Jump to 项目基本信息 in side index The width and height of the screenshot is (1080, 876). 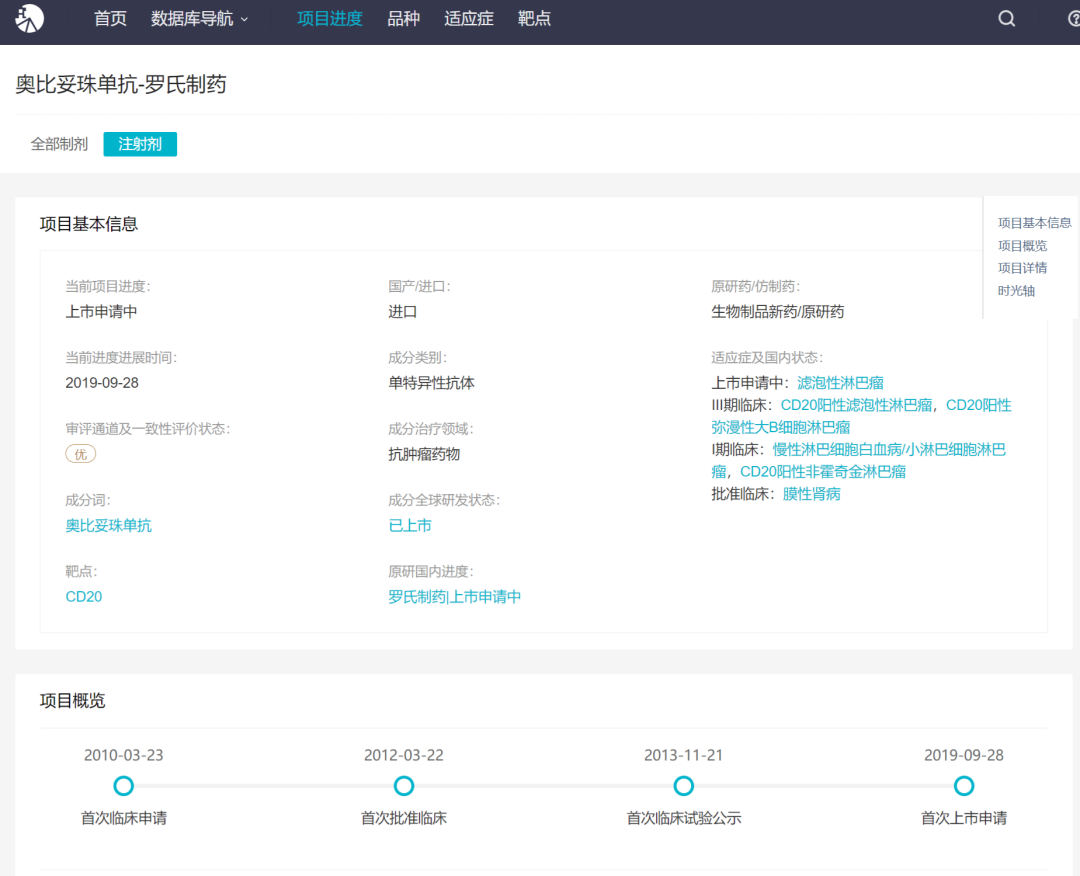1035,223
